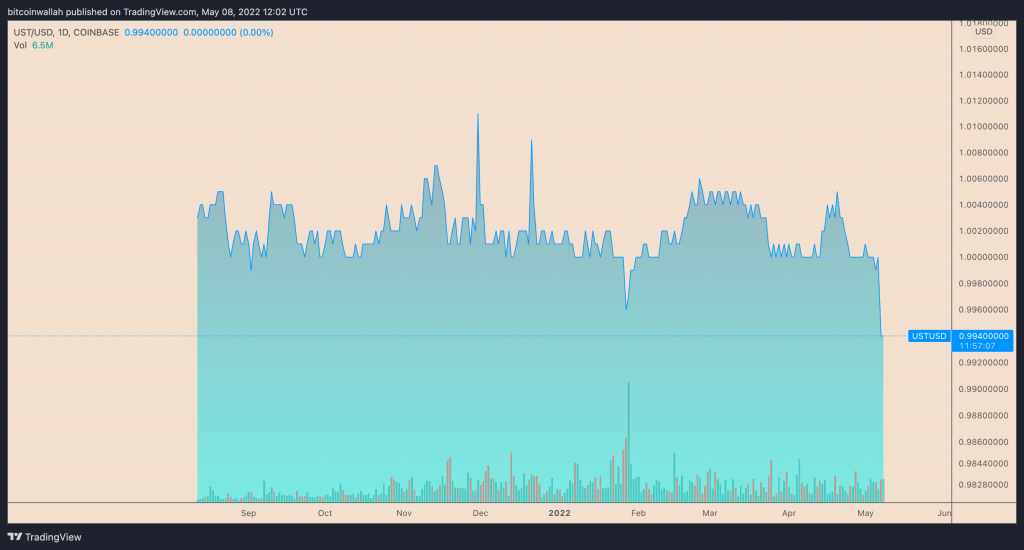This screenshot has width=1024, height=550.
Task: Click the 0.99400000 current price badge
Action: (x=984, y=336)
